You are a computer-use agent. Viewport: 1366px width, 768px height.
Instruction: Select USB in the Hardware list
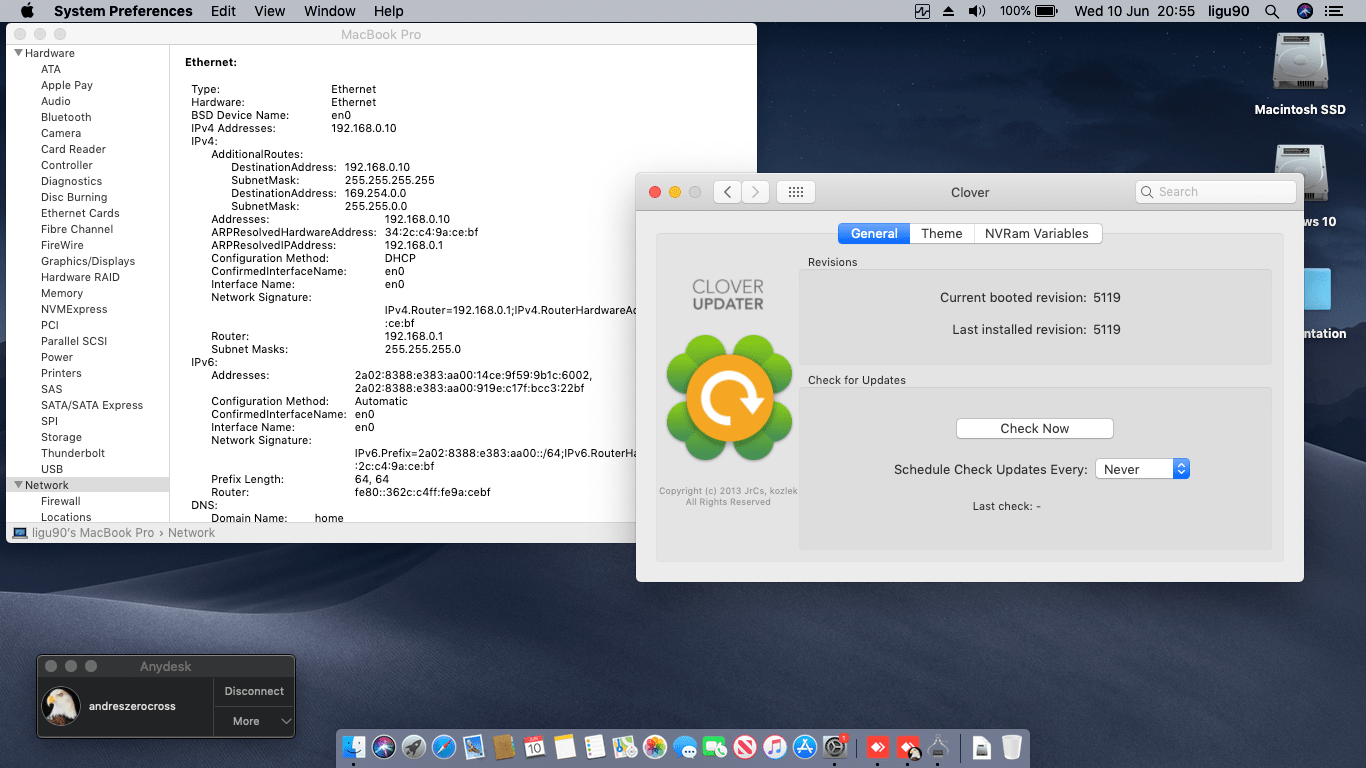52,469
